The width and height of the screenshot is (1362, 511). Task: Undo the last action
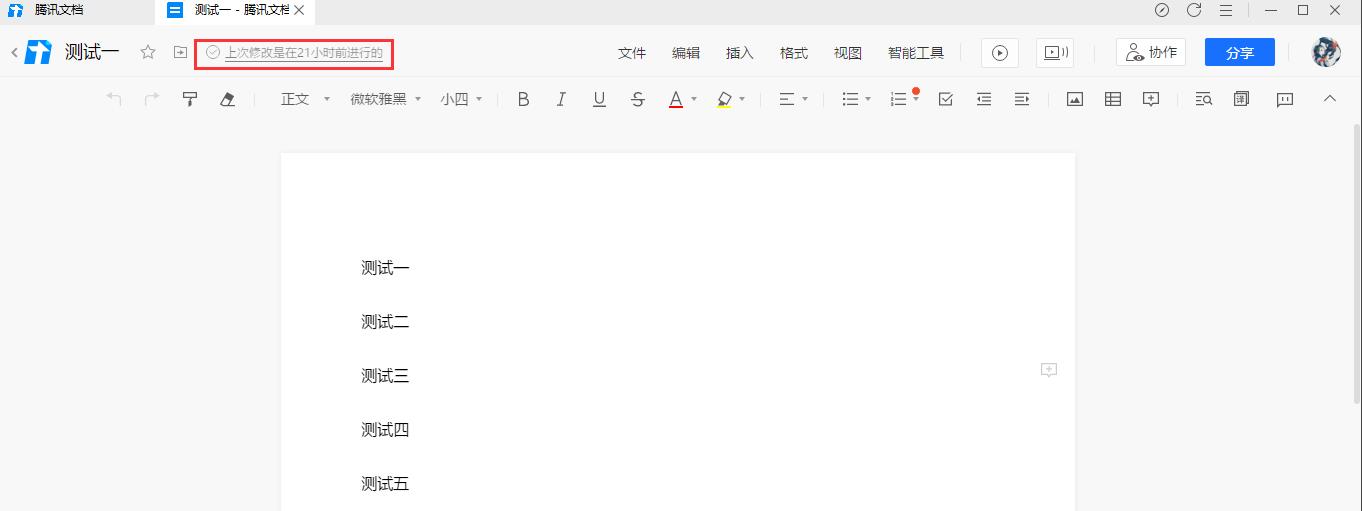[114, 99]
